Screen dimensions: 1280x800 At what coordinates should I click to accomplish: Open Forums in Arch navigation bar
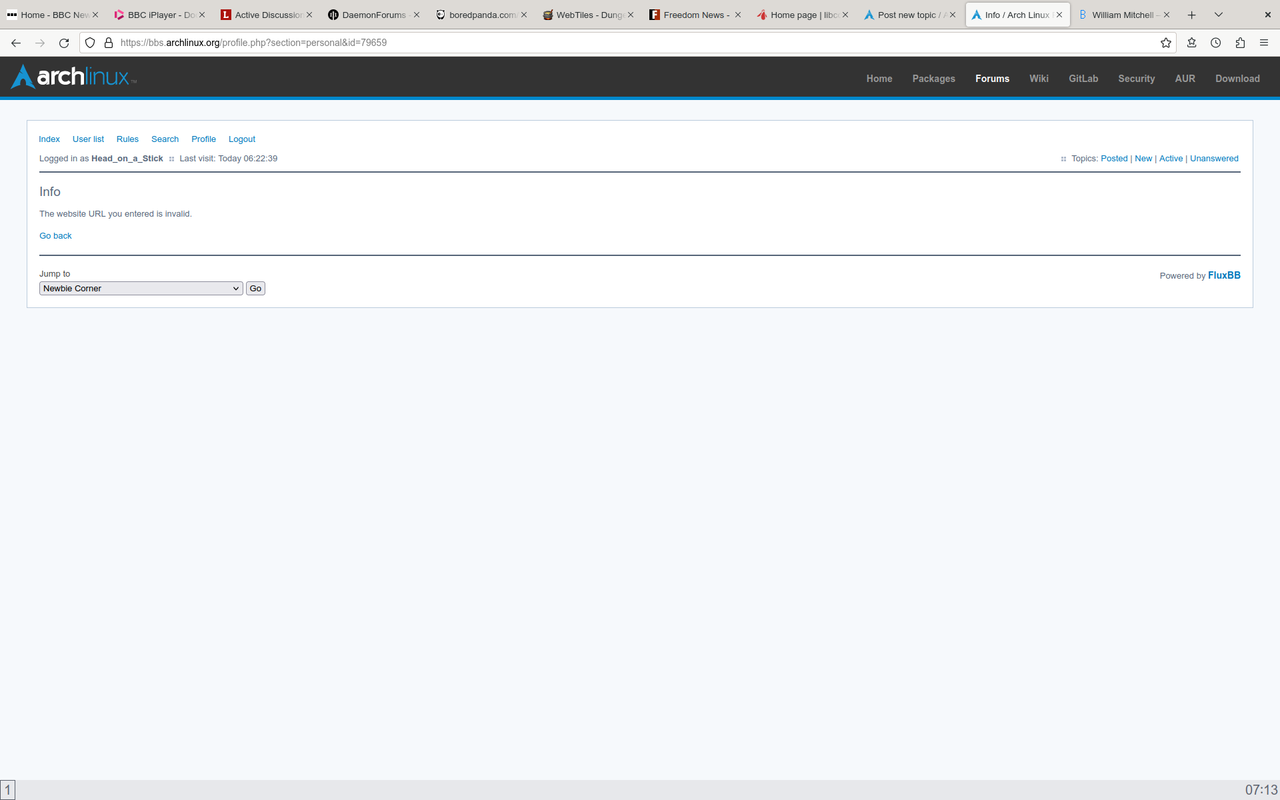992,78
